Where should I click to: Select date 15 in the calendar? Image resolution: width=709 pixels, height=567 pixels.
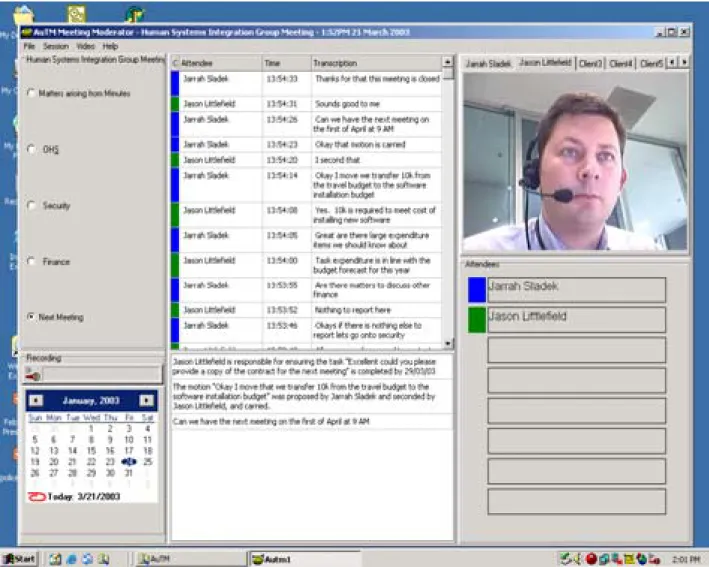coord(91,451)
